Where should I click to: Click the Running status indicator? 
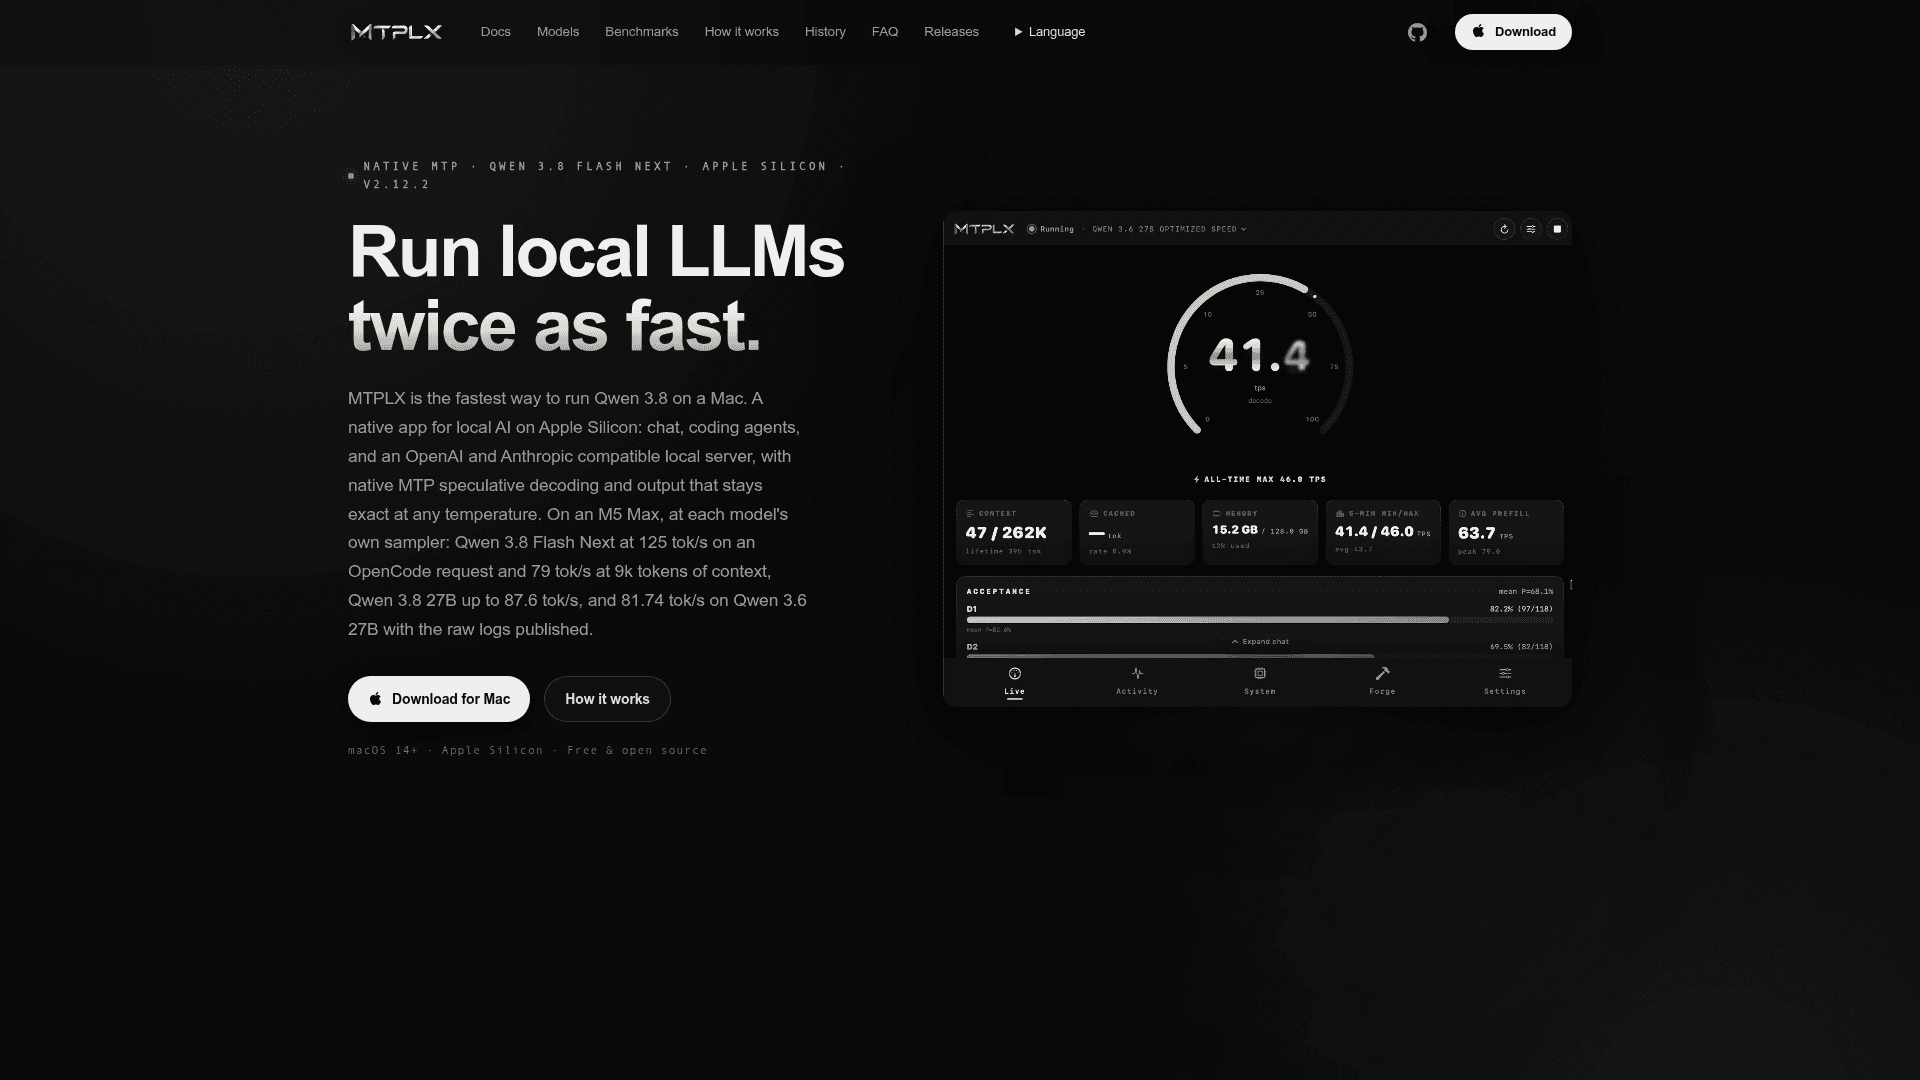click(1050, 229)
